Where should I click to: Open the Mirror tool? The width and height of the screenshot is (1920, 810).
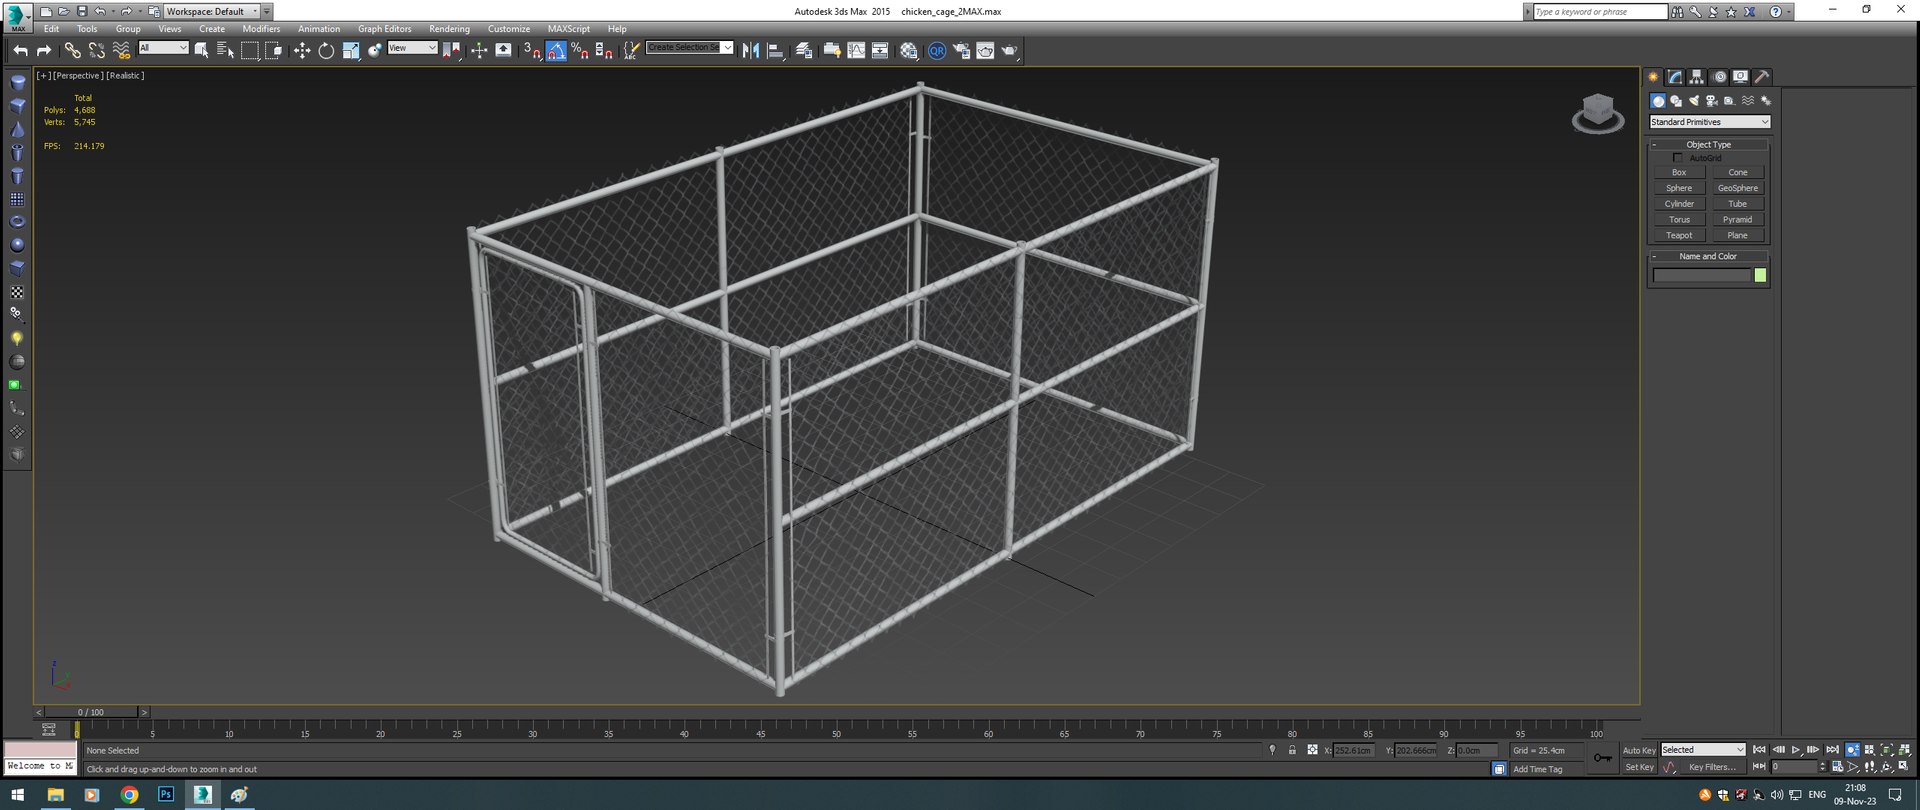(751, 50)
